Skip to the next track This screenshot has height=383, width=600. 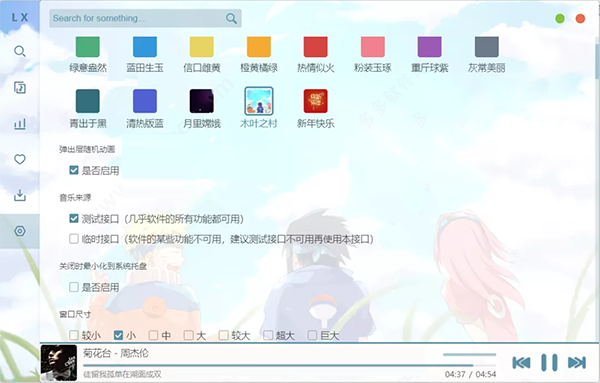pyautogui.click(x=577, y=362)
